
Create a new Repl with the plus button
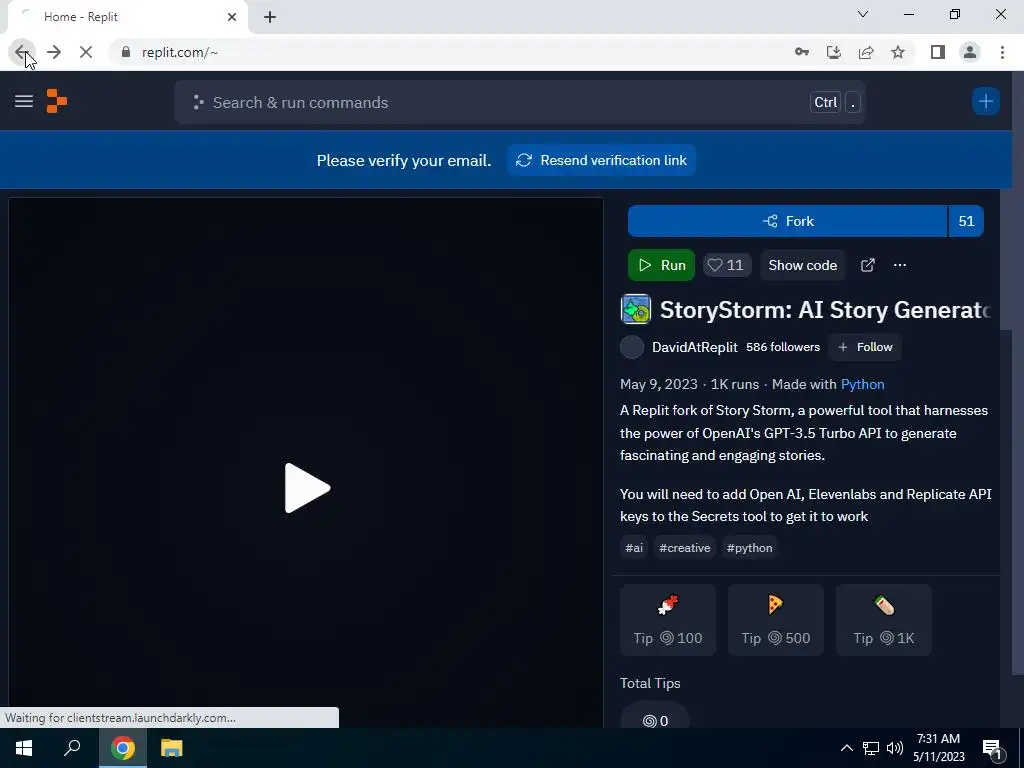985,101
